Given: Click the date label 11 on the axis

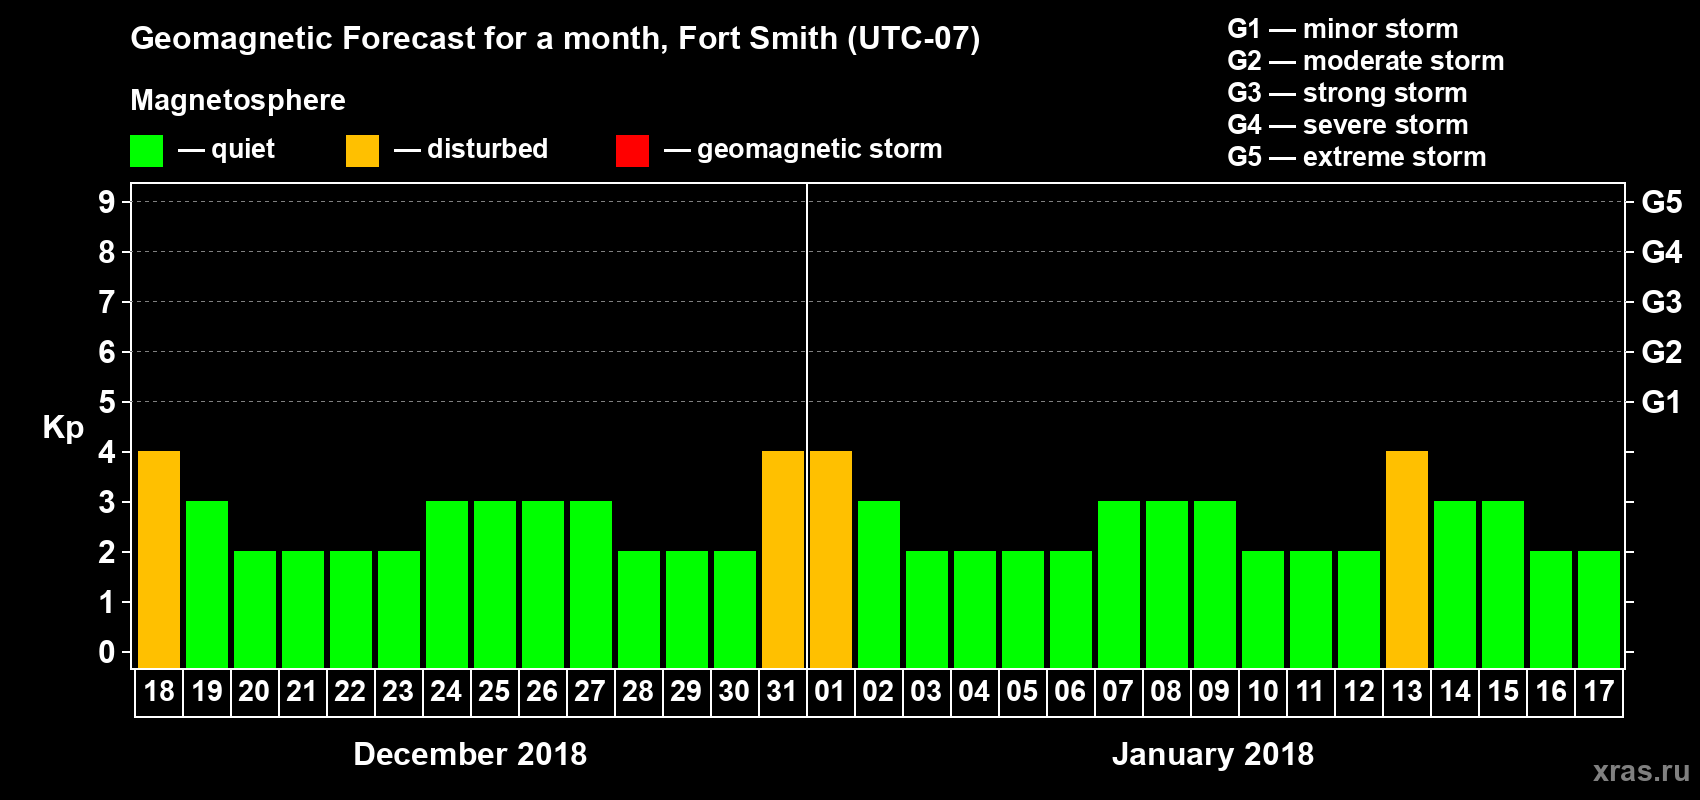Looking at the screenshot, I should 1310,692.
